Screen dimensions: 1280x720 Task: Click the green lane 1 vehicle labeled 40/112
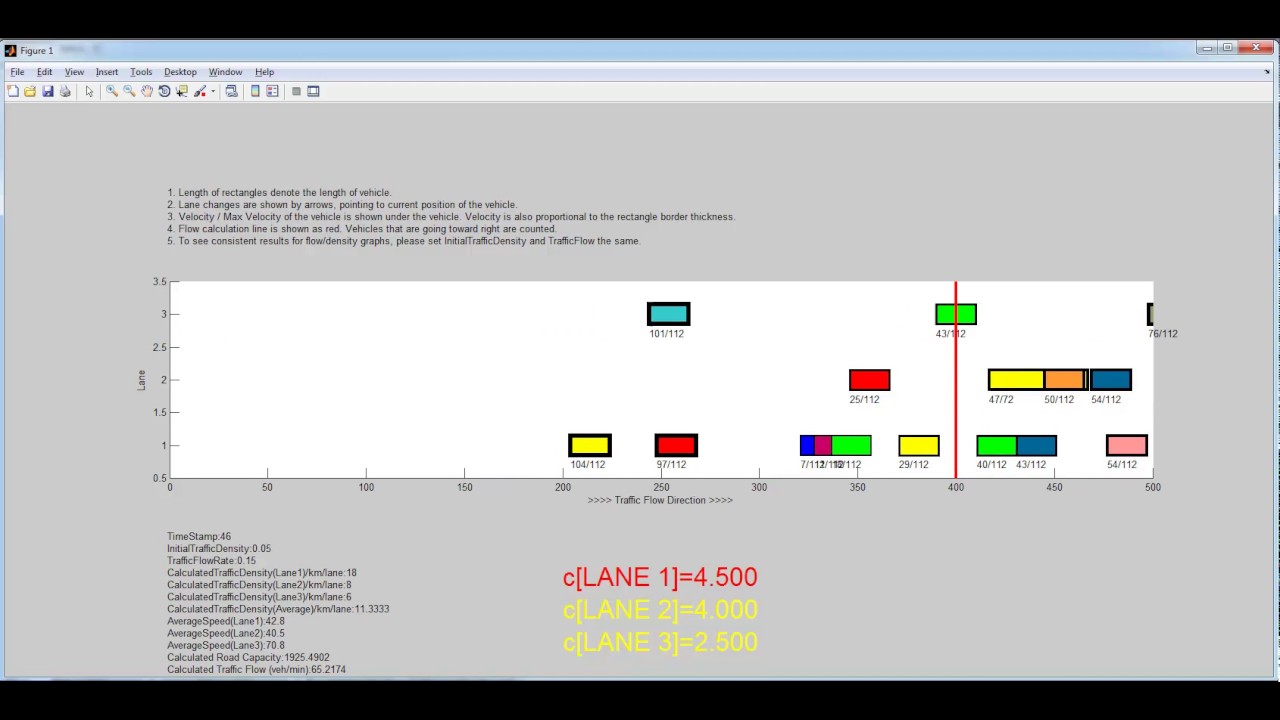[996, 445]
